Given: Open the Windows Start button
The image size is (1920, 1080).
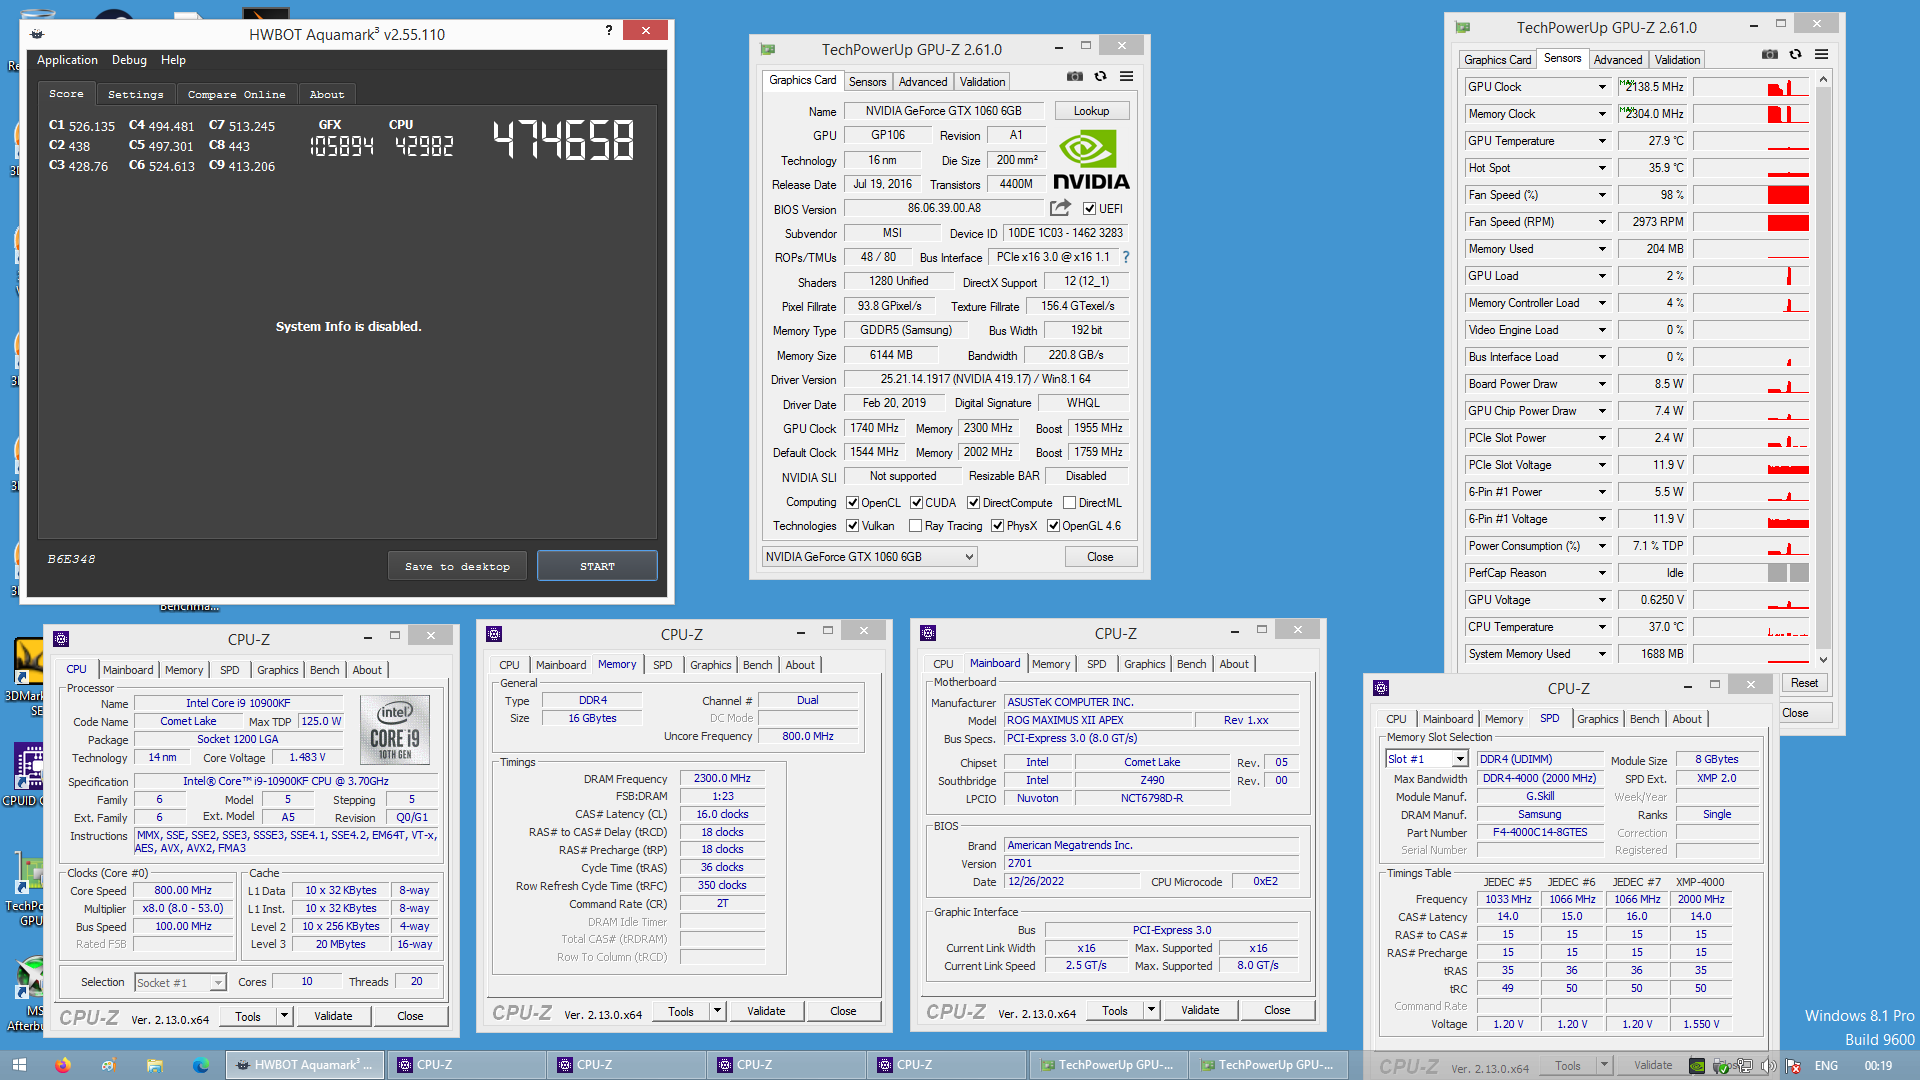Looking at the screenshot, I should (19, 1065).
